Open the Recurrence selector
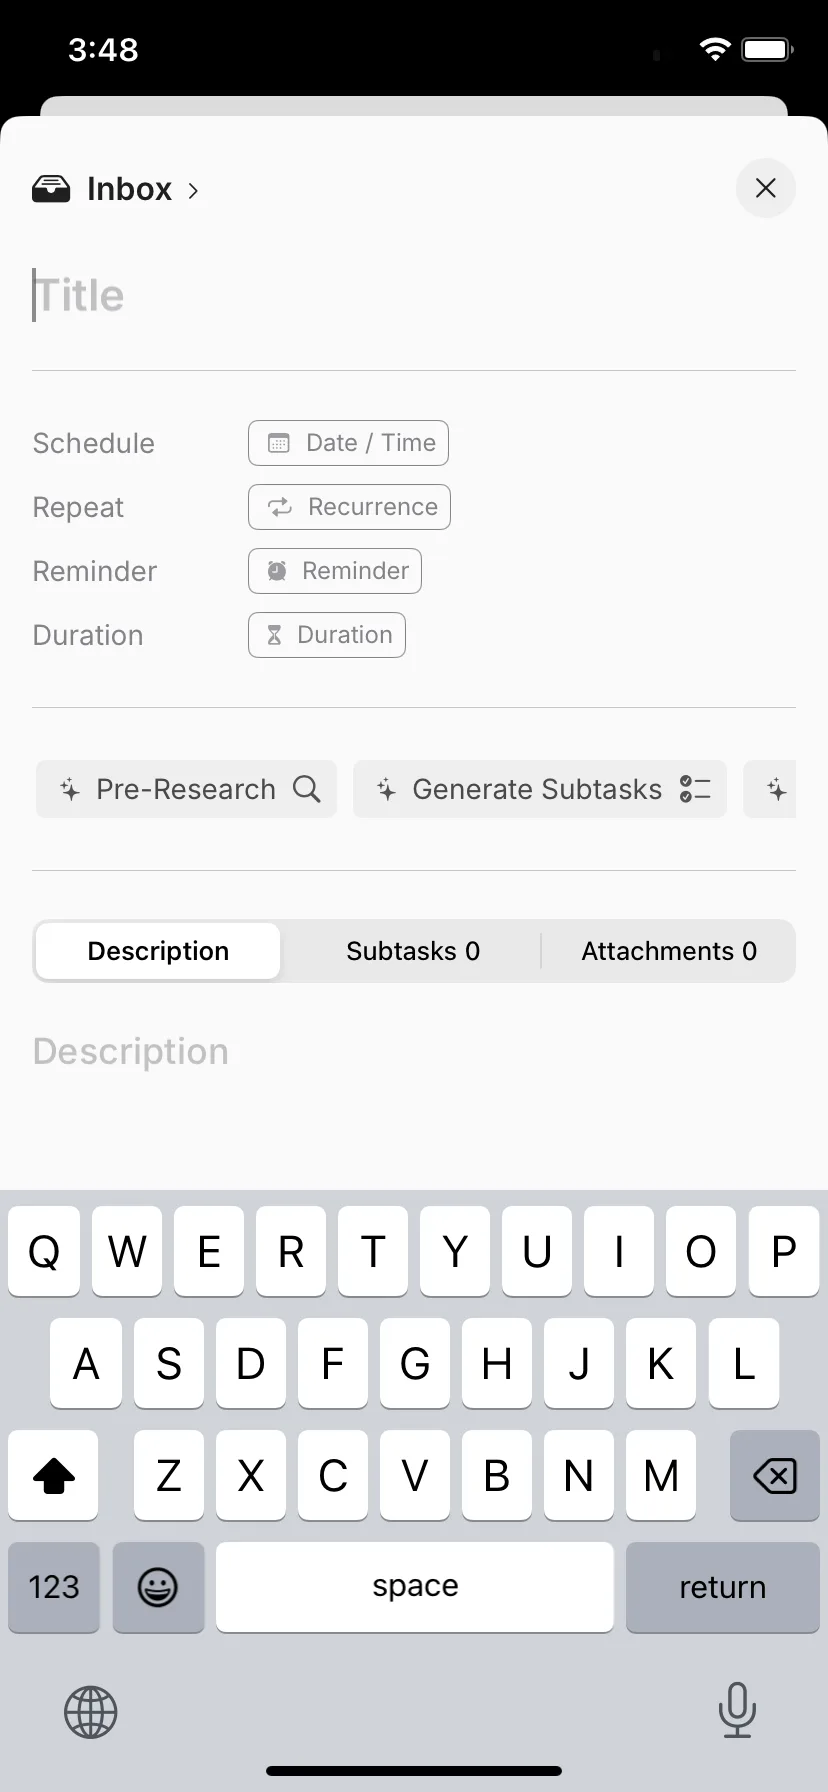 (x=349, y=507)
